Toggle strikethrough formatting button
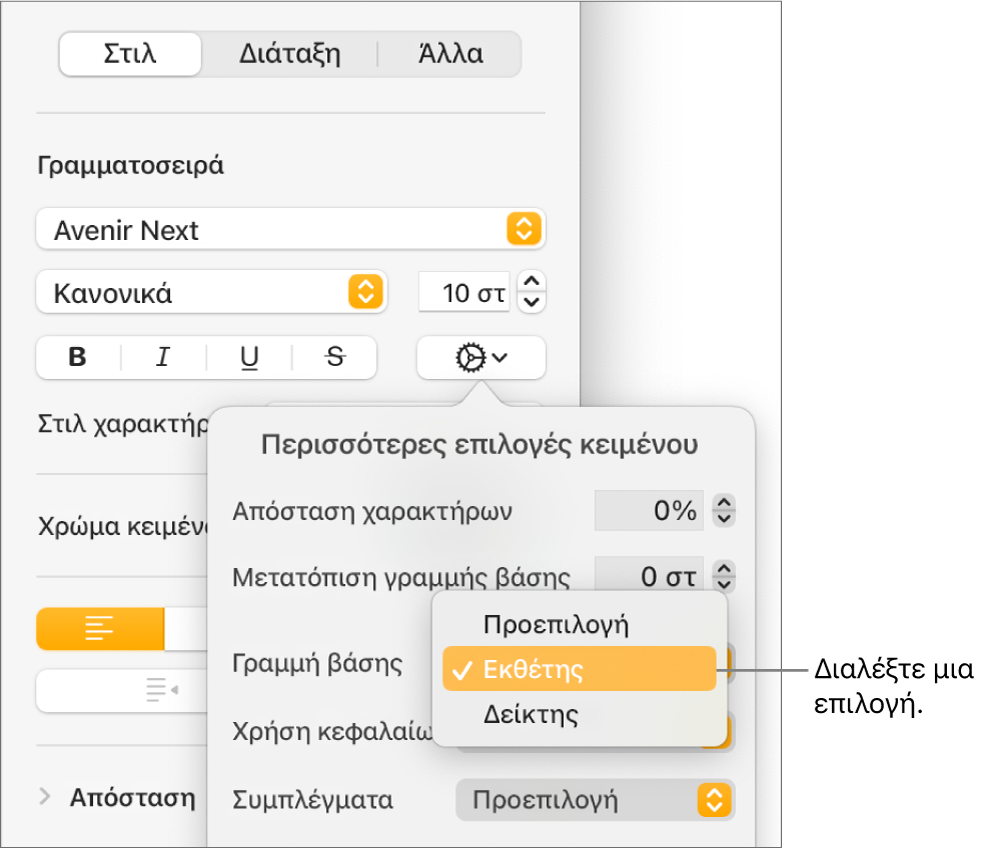The width and height of the screenshot is (991, 849). (335, 357)
